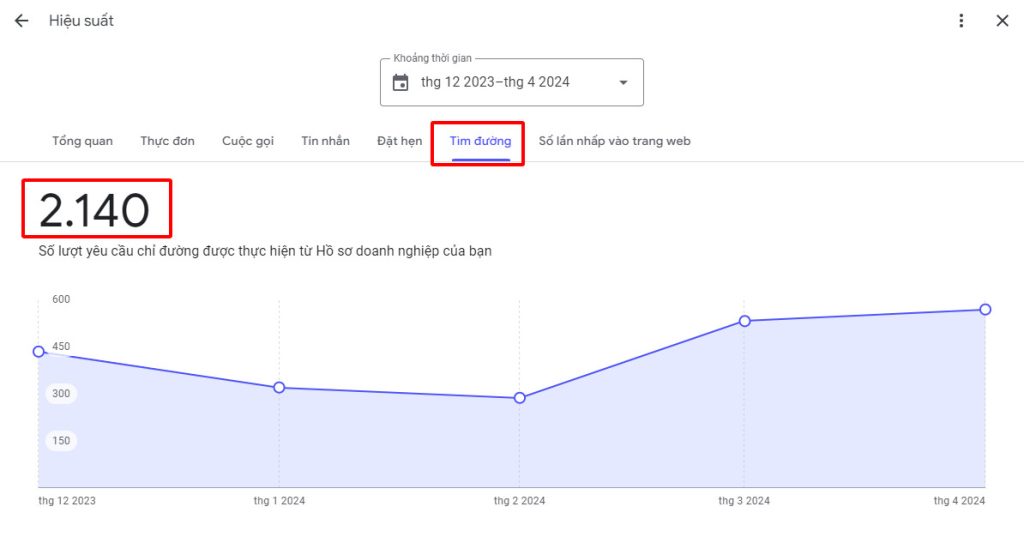Expand the Khoảng thời gian dropdown arrow
This screenshot has height=549, width=1024.
623,83
